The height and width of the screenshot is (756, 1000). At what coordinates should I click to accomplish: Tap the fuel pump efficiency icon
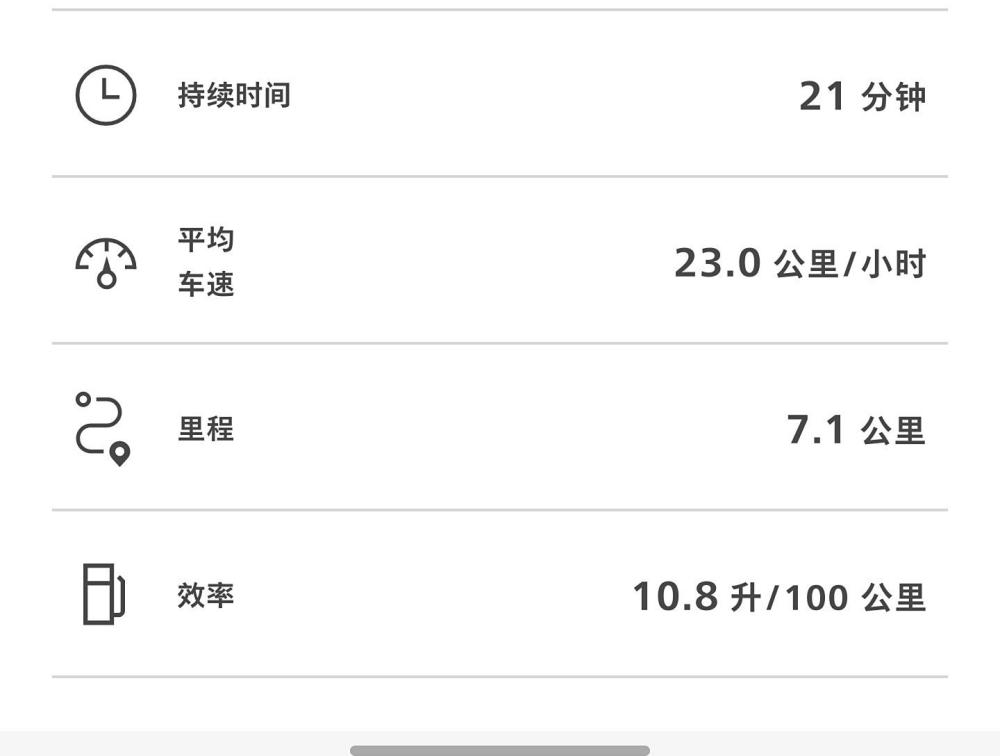coord(104,595)
